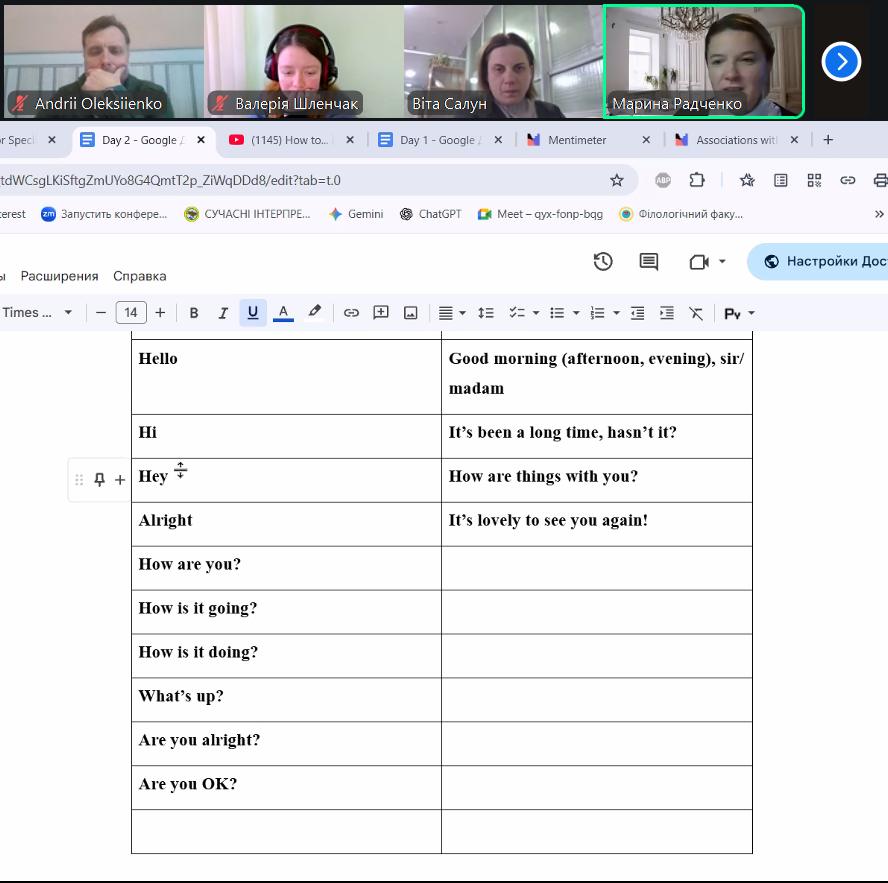Viewport: 888px width, 883px height.
Task: Toggle bold formatting
Action: click(194, 313)
